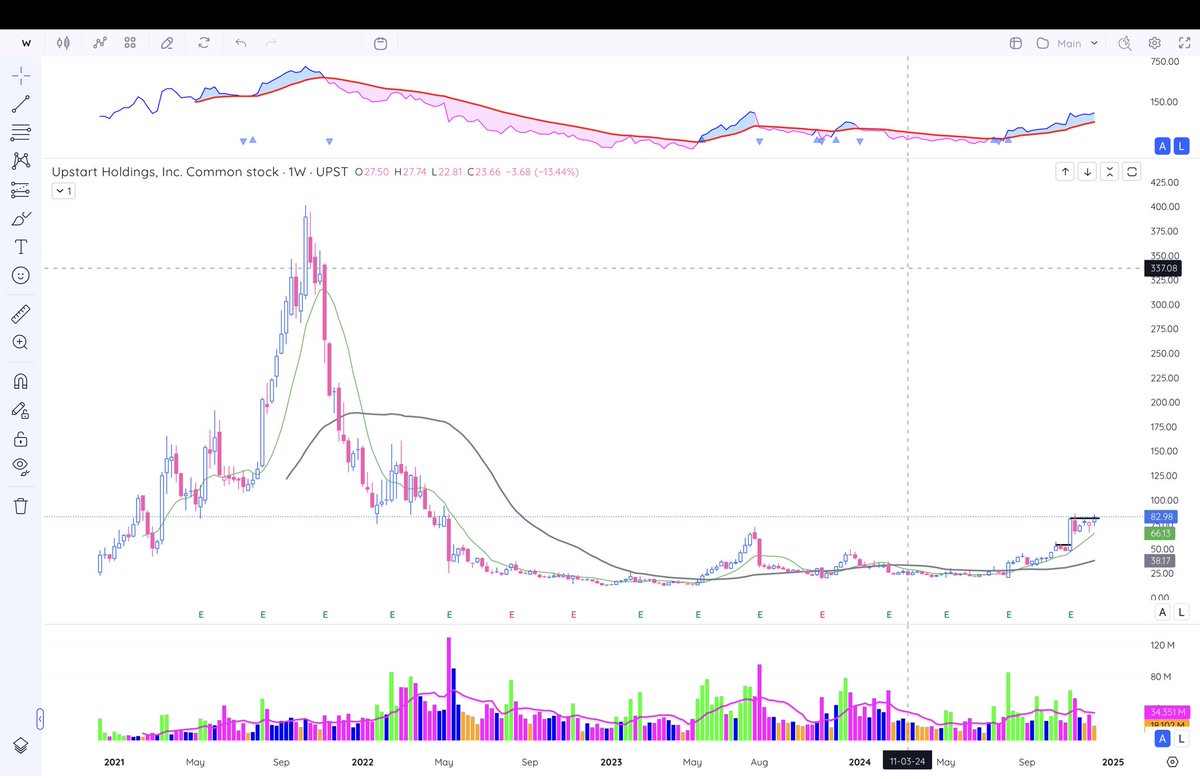Toggle auto scale A in volume pane
Viewport: 1200px width, 779px height.
tap(1162, 739)
